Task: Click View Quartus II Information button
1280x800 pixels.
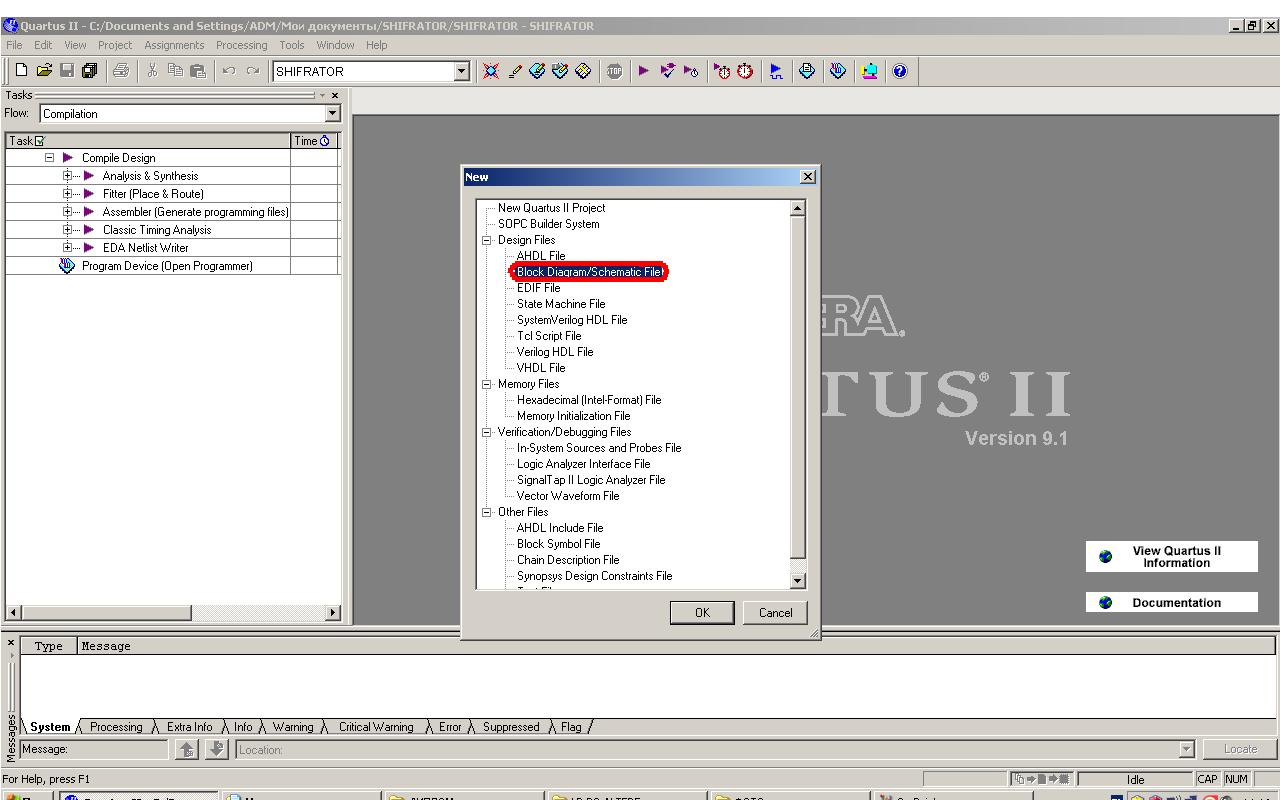Action: click(x=1172, y=557)
